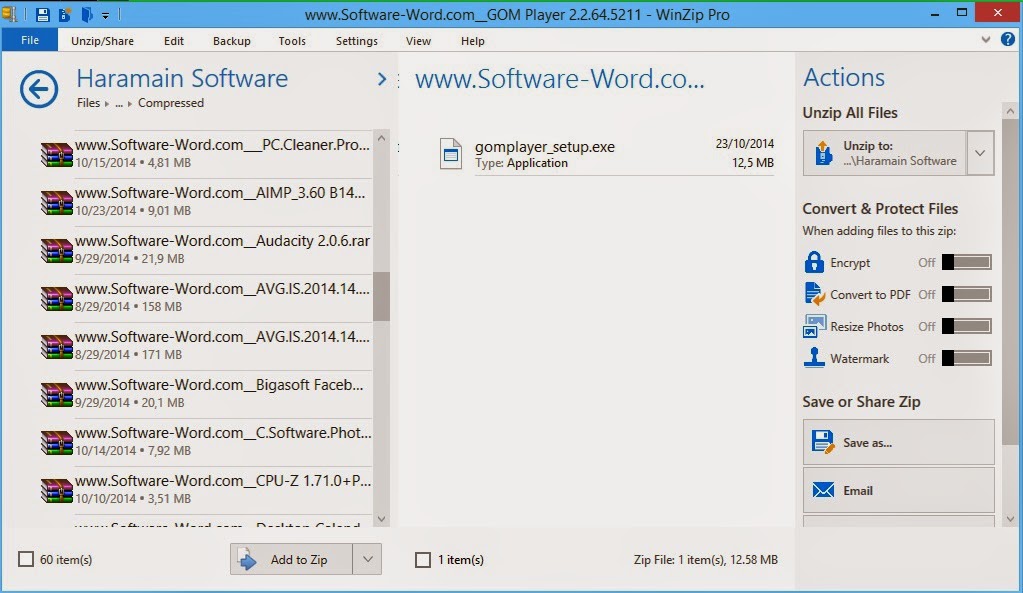Click the file list scroll down arrow
Screen dimensions: 1023x593
(x=382, y=519)
